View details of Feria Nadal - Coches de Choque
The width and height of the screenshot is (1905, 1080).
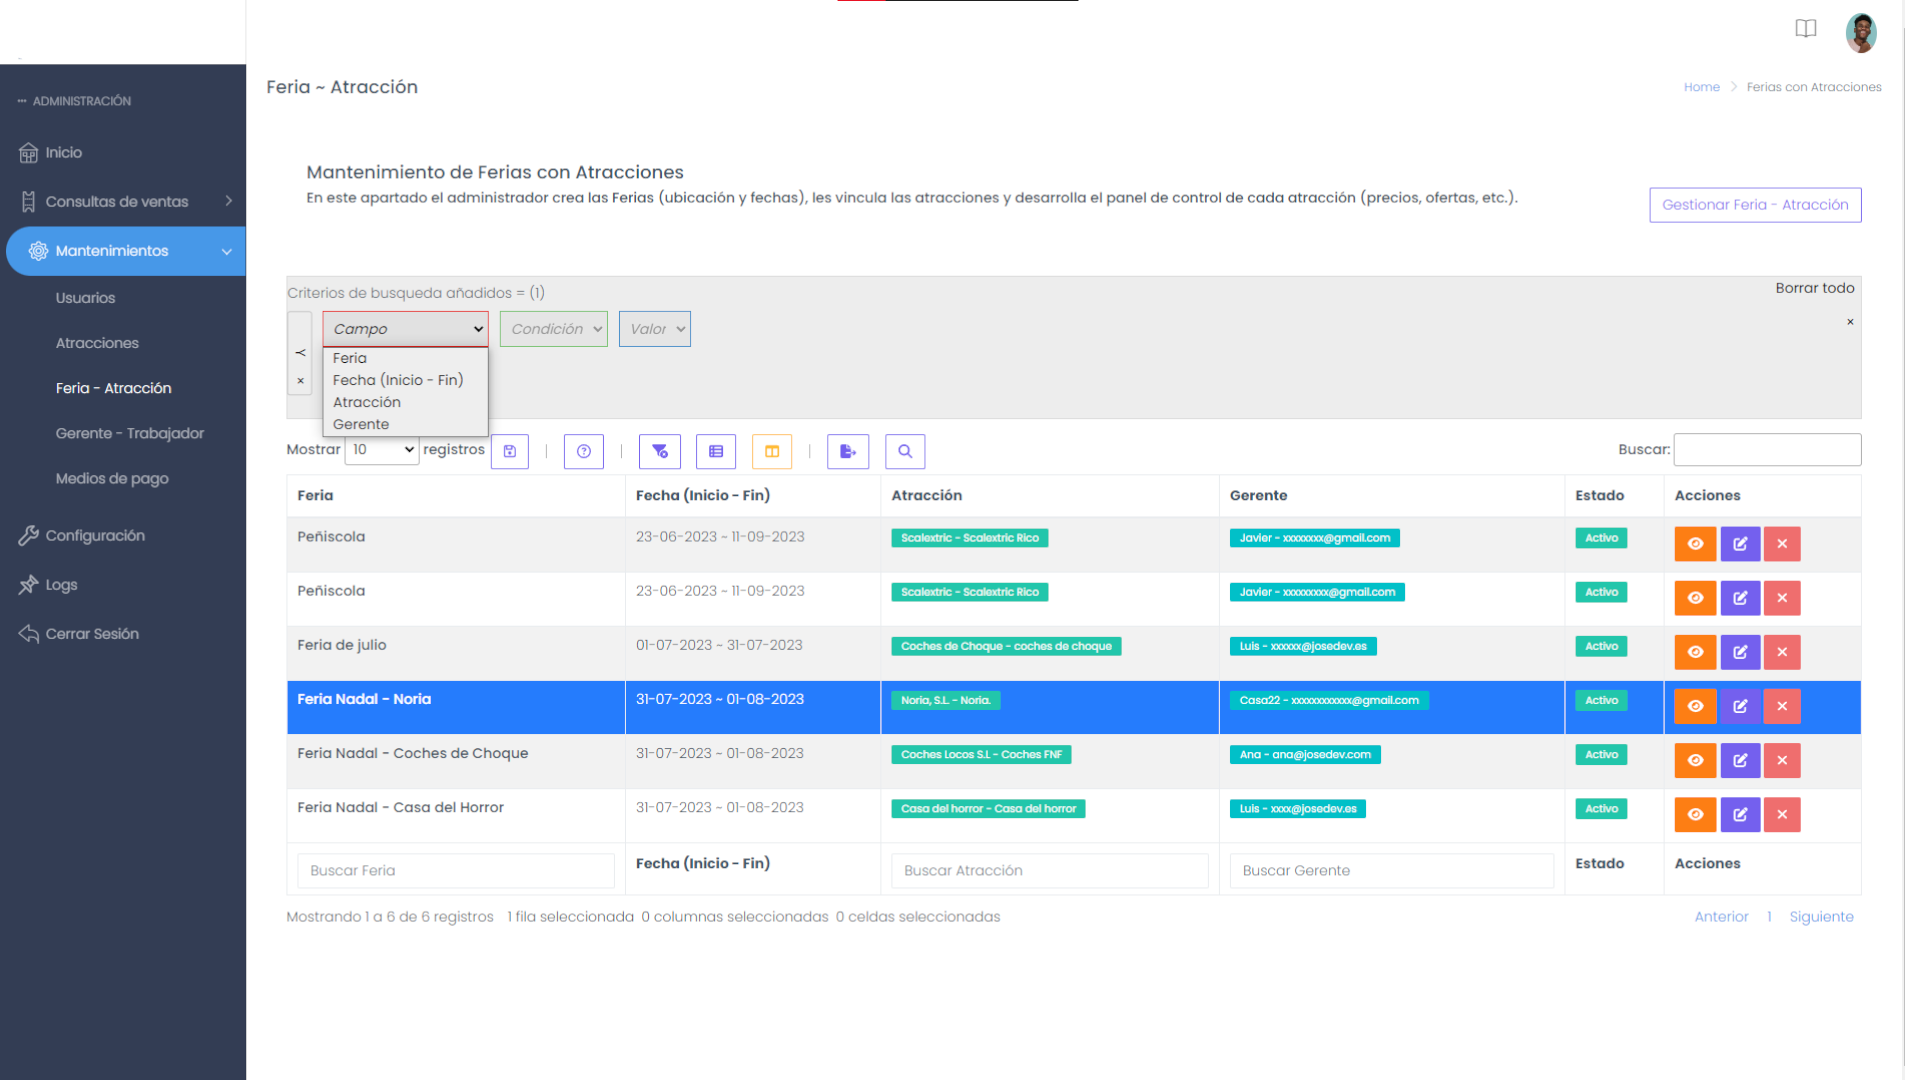(x=1695, y=760)
